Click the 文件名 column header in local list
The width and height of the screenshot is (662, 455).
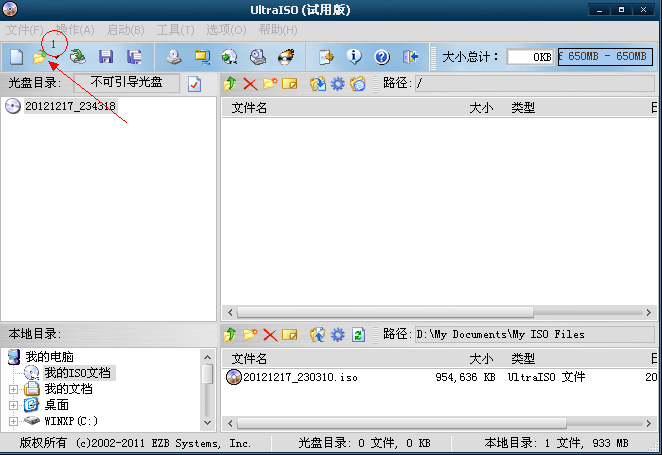[x=249, y=359]
